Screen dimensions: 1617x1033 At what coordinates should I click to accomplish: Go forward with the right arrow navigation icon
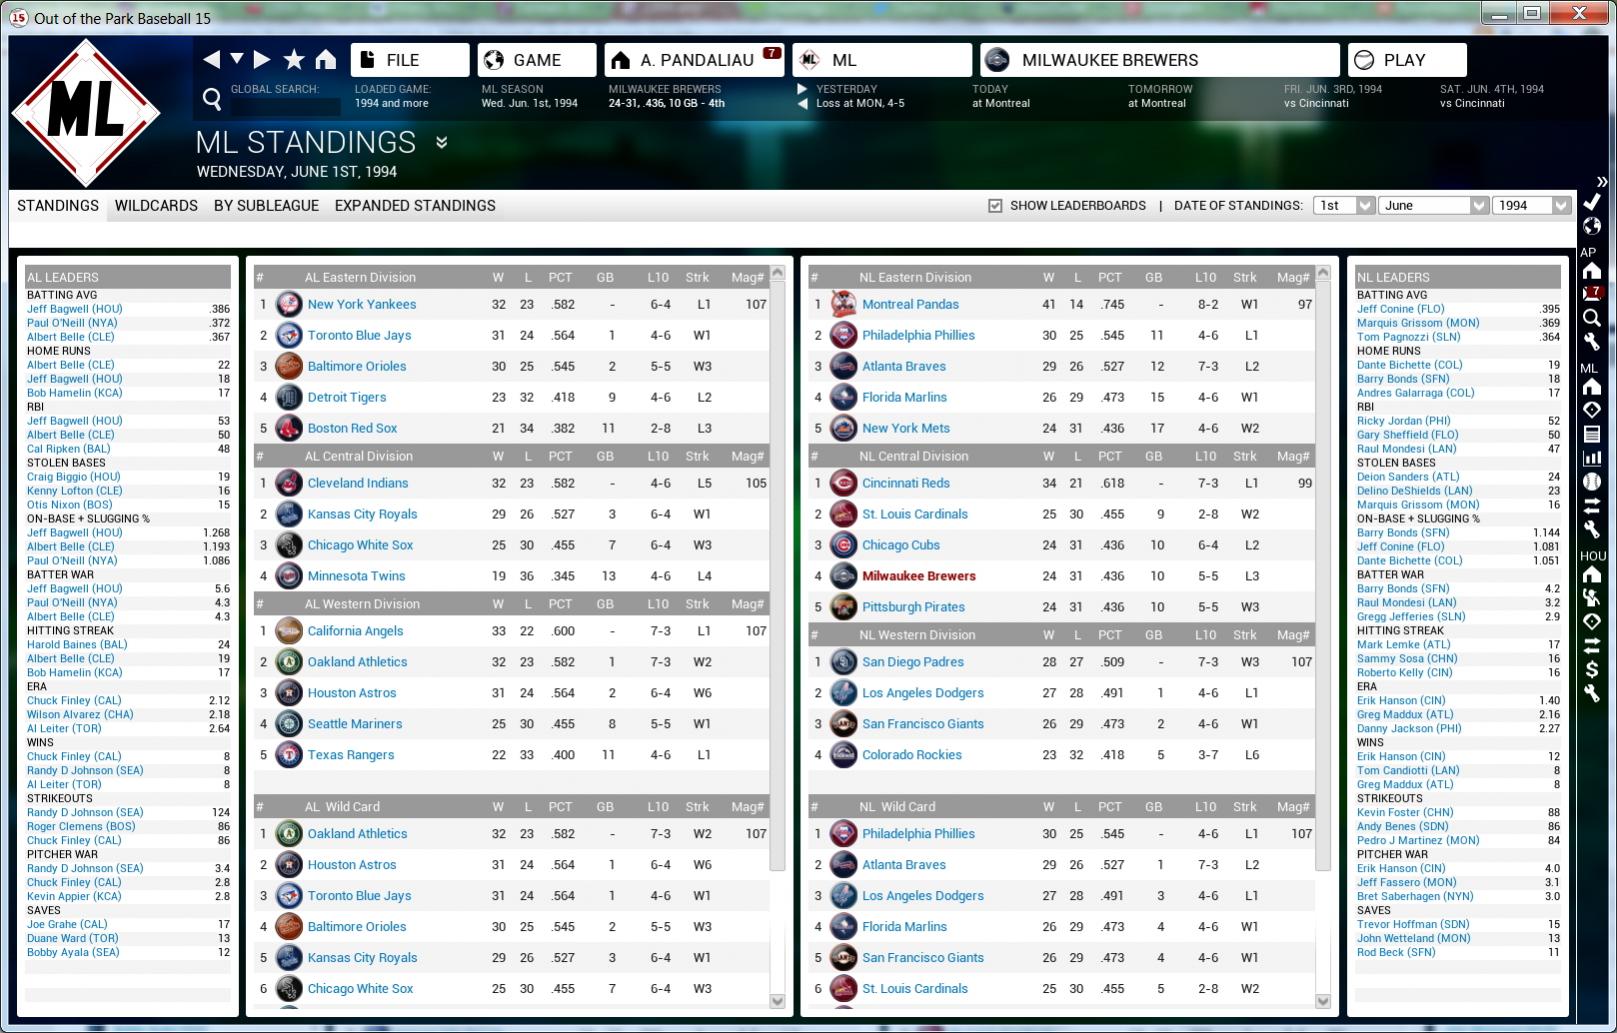[x=262, y=60]
